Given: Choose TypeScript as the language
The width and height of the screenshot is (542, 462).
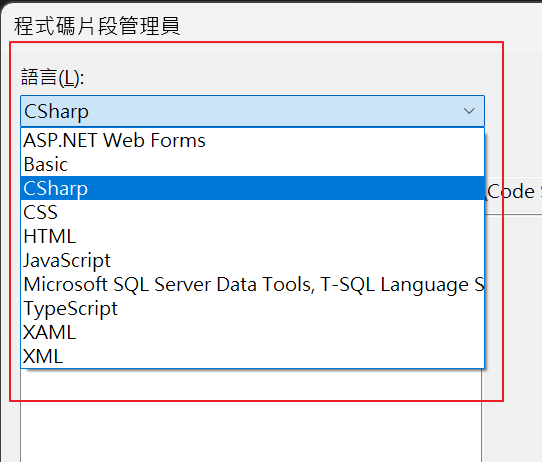Looking at the screenshot, I should tap(252, 308).
